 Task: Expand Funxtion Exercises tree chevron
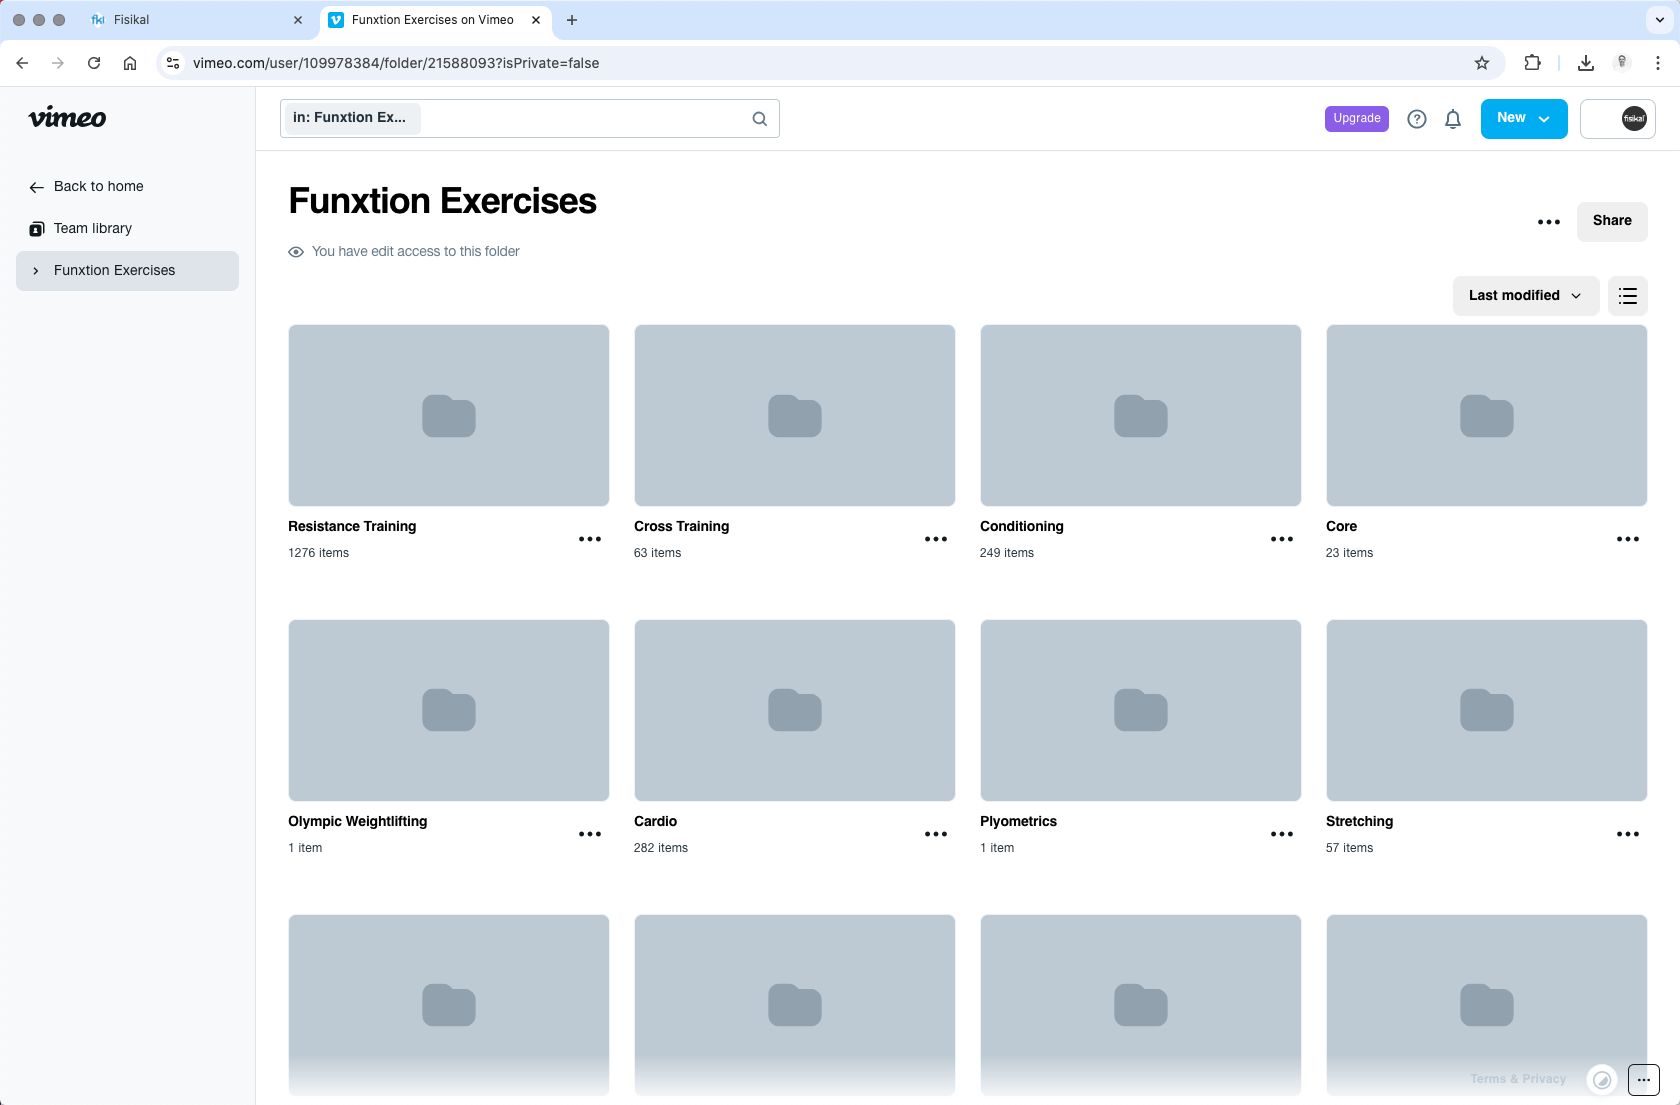(x=36, y=271)
